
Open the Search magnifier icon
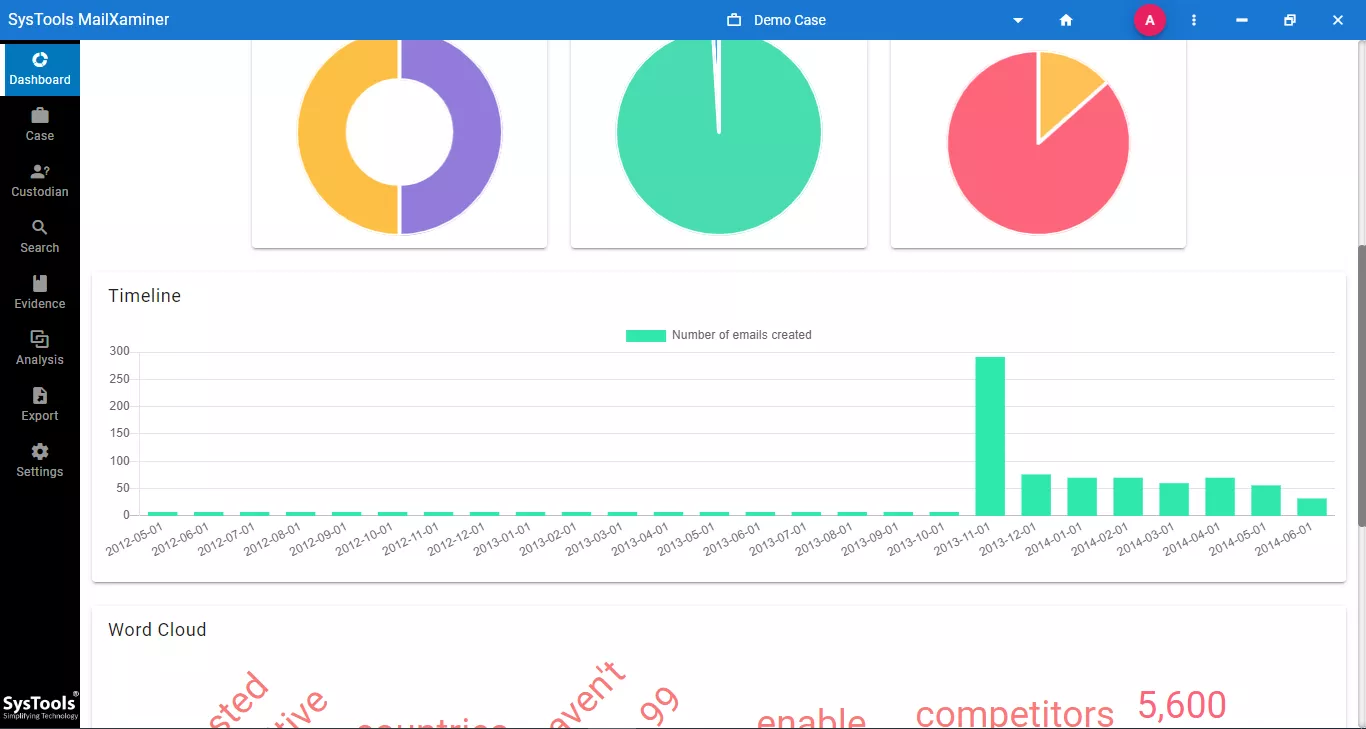click(x=40, y=227)
